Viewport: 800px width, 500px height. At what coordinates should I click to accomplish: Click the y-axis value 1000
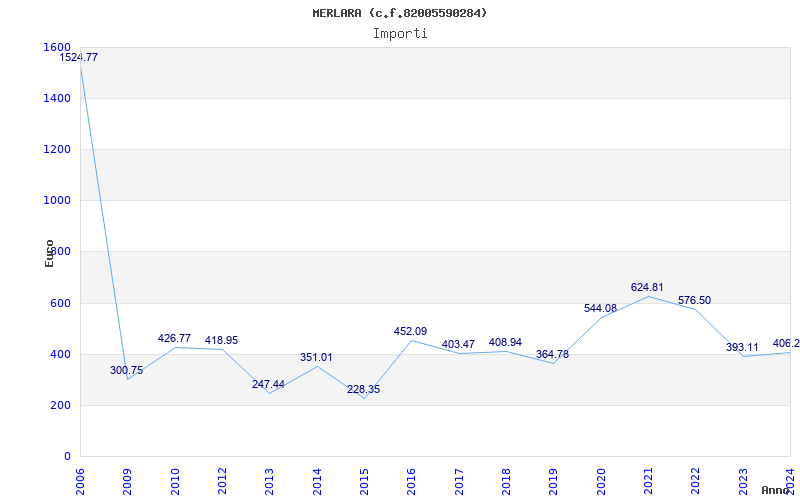pyautogui.click(x=57, y=201)
